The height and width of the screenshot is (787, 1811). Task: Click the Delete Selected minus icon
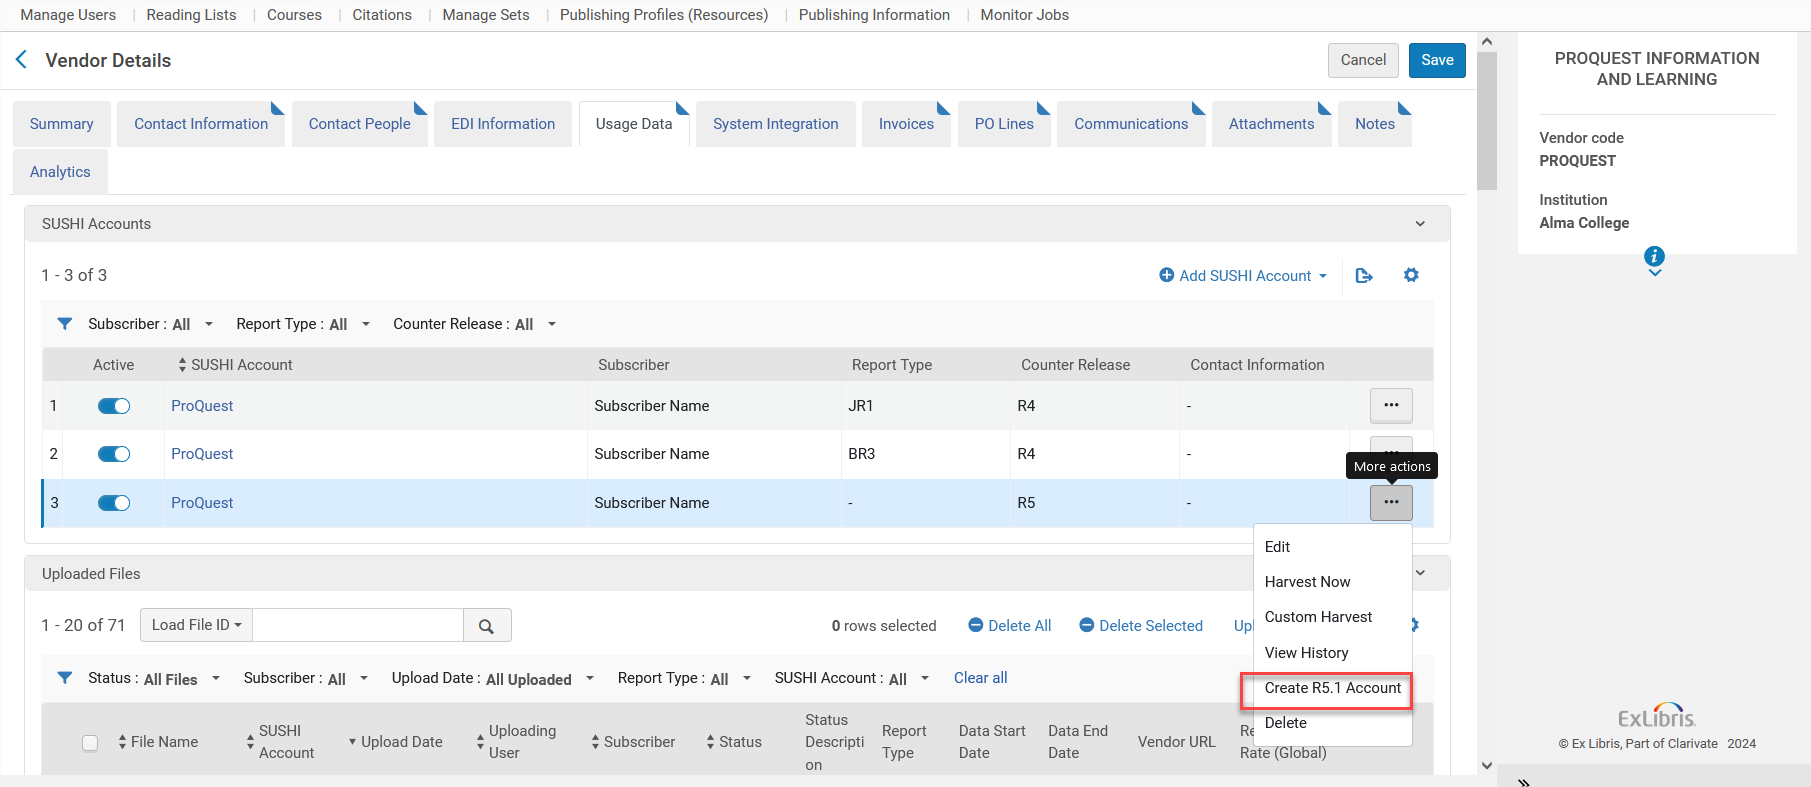(1087, 625)
